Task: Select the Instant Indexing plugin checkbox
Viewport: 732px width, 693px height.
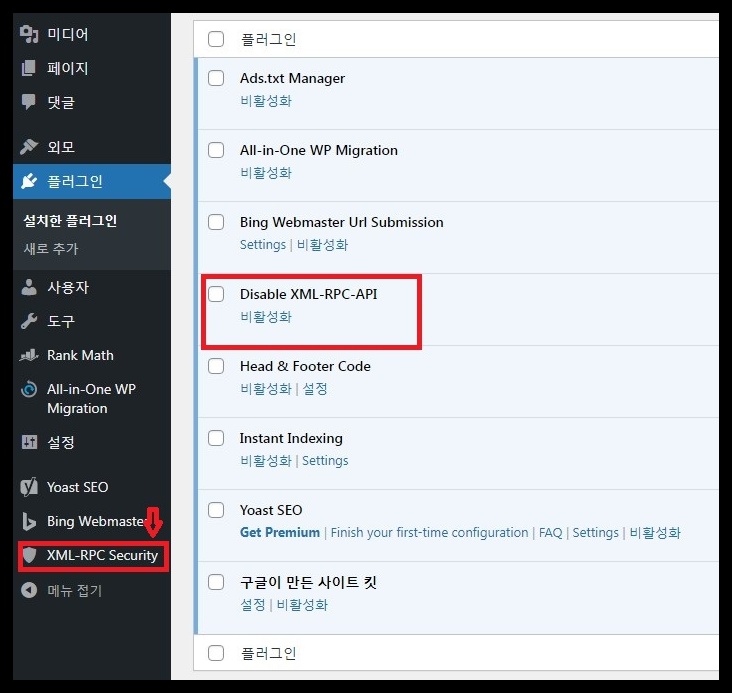Action: coord(216,438)
